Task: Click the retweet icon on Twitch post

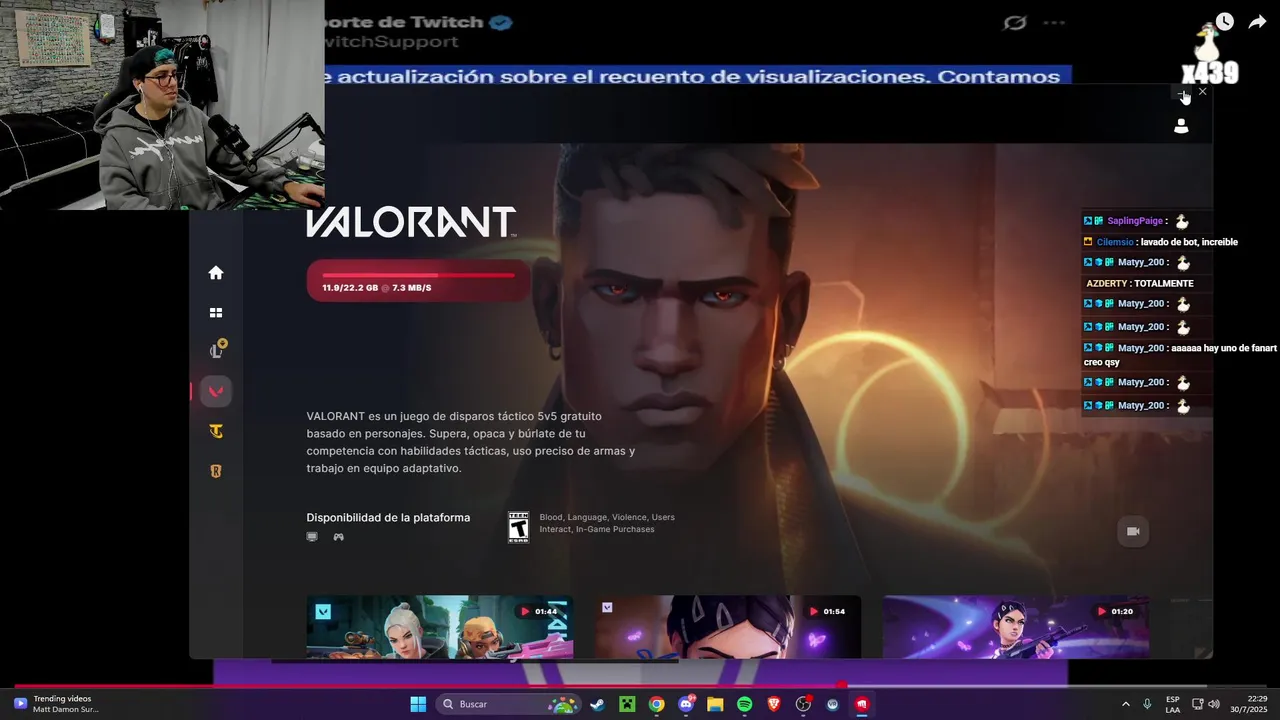Action: click(x=1015, y=22)
